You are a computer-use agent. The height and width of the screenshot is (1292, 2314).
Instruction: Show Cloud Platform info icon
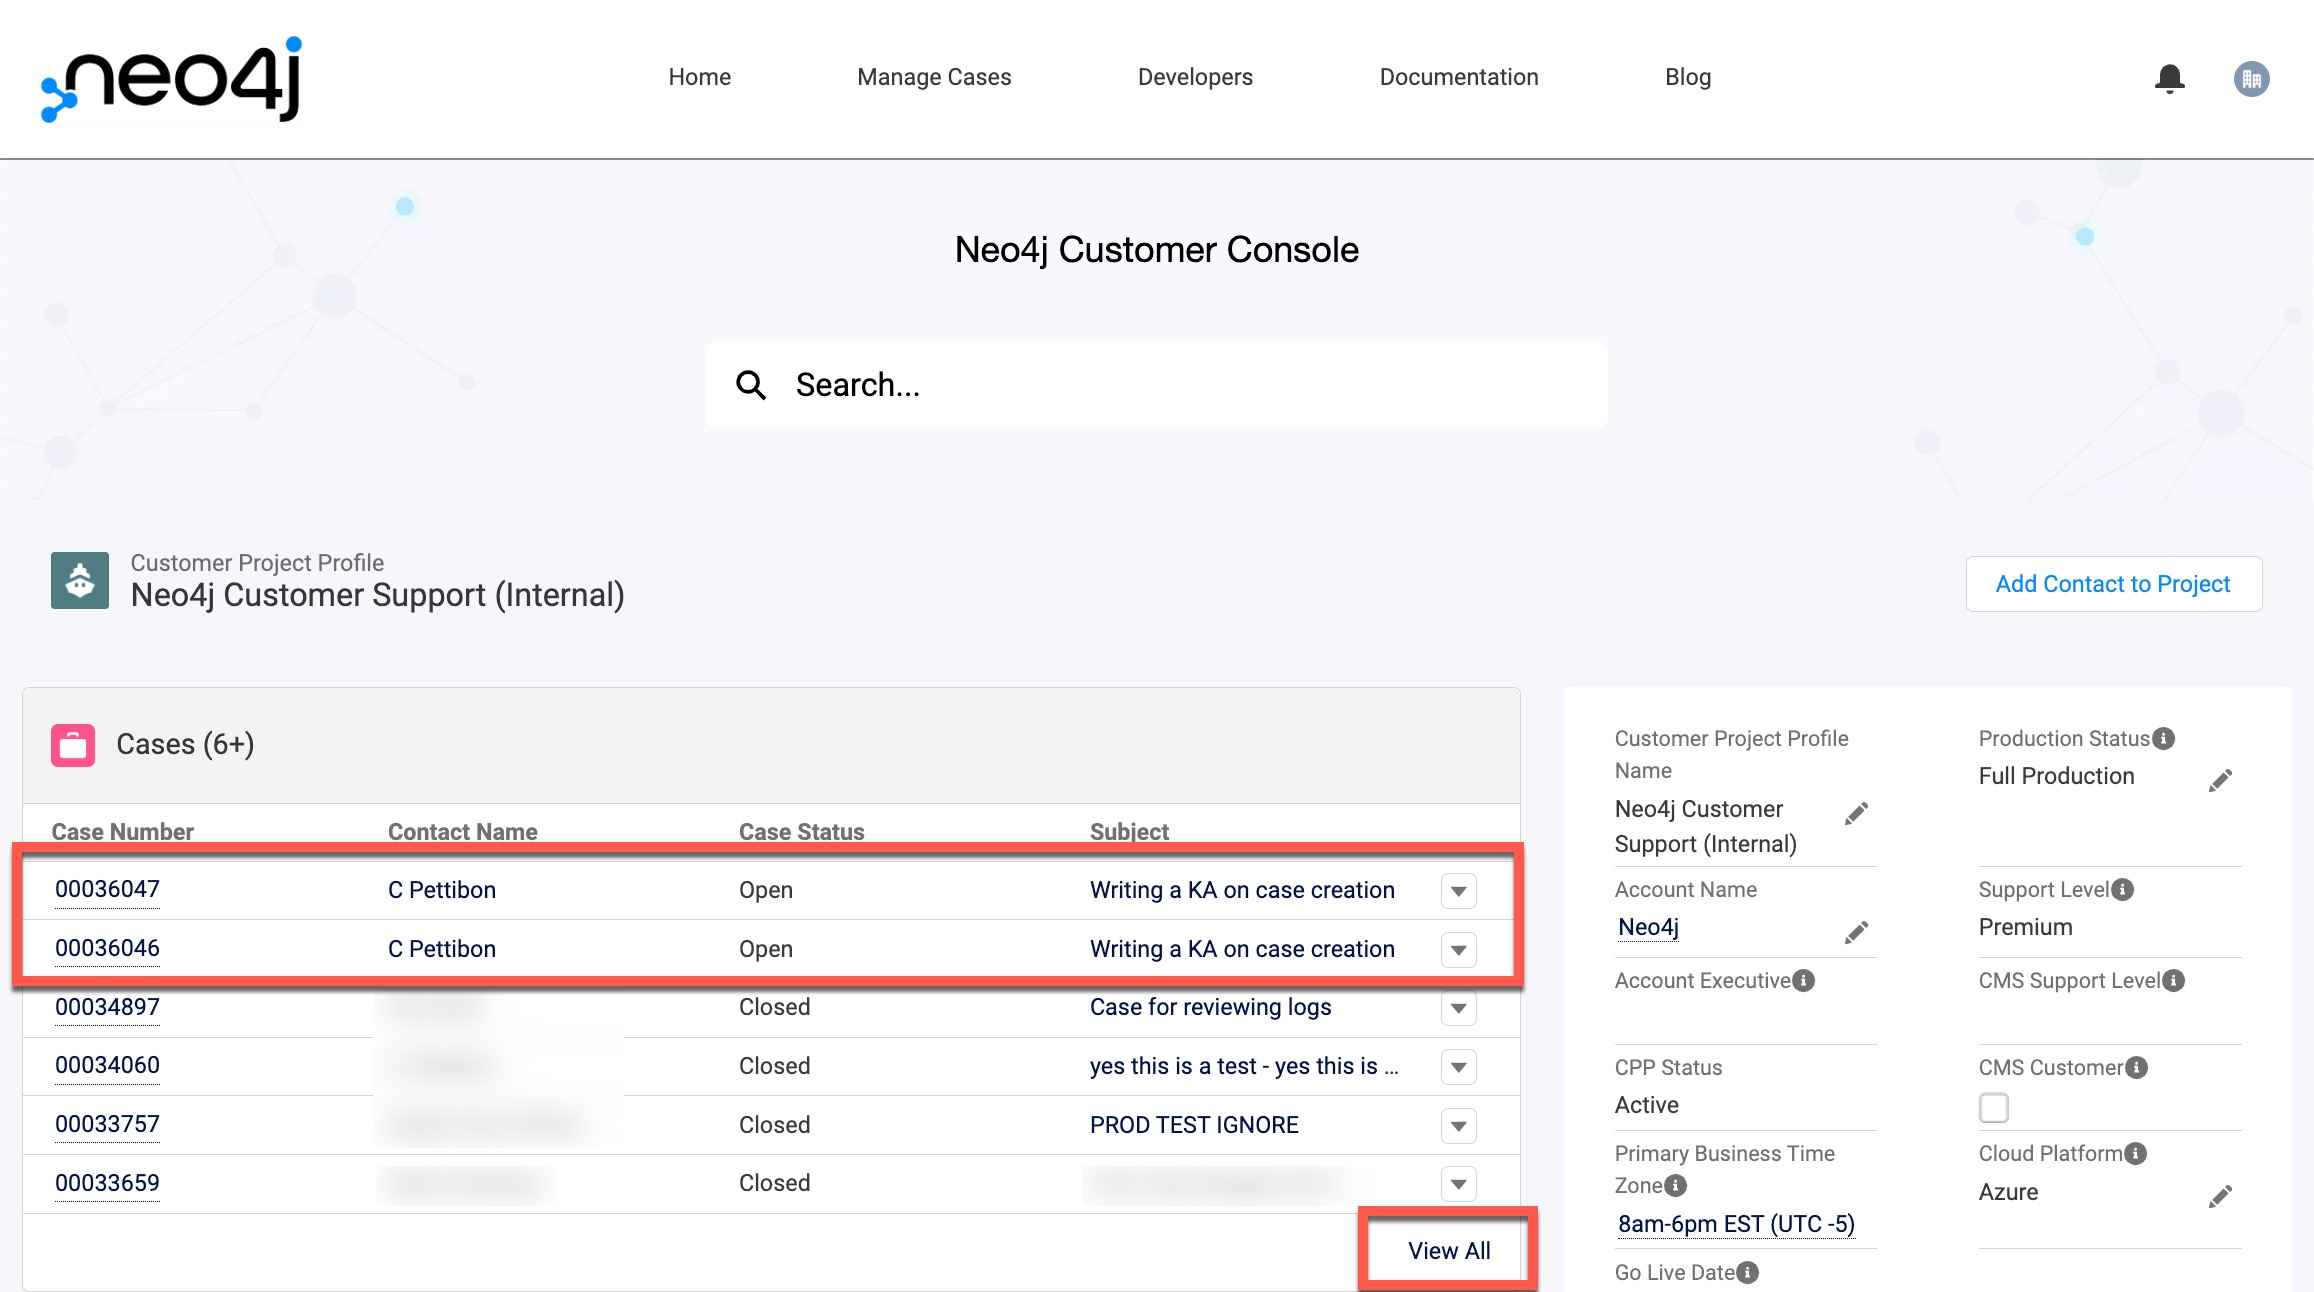[x=2135, y=1154]
